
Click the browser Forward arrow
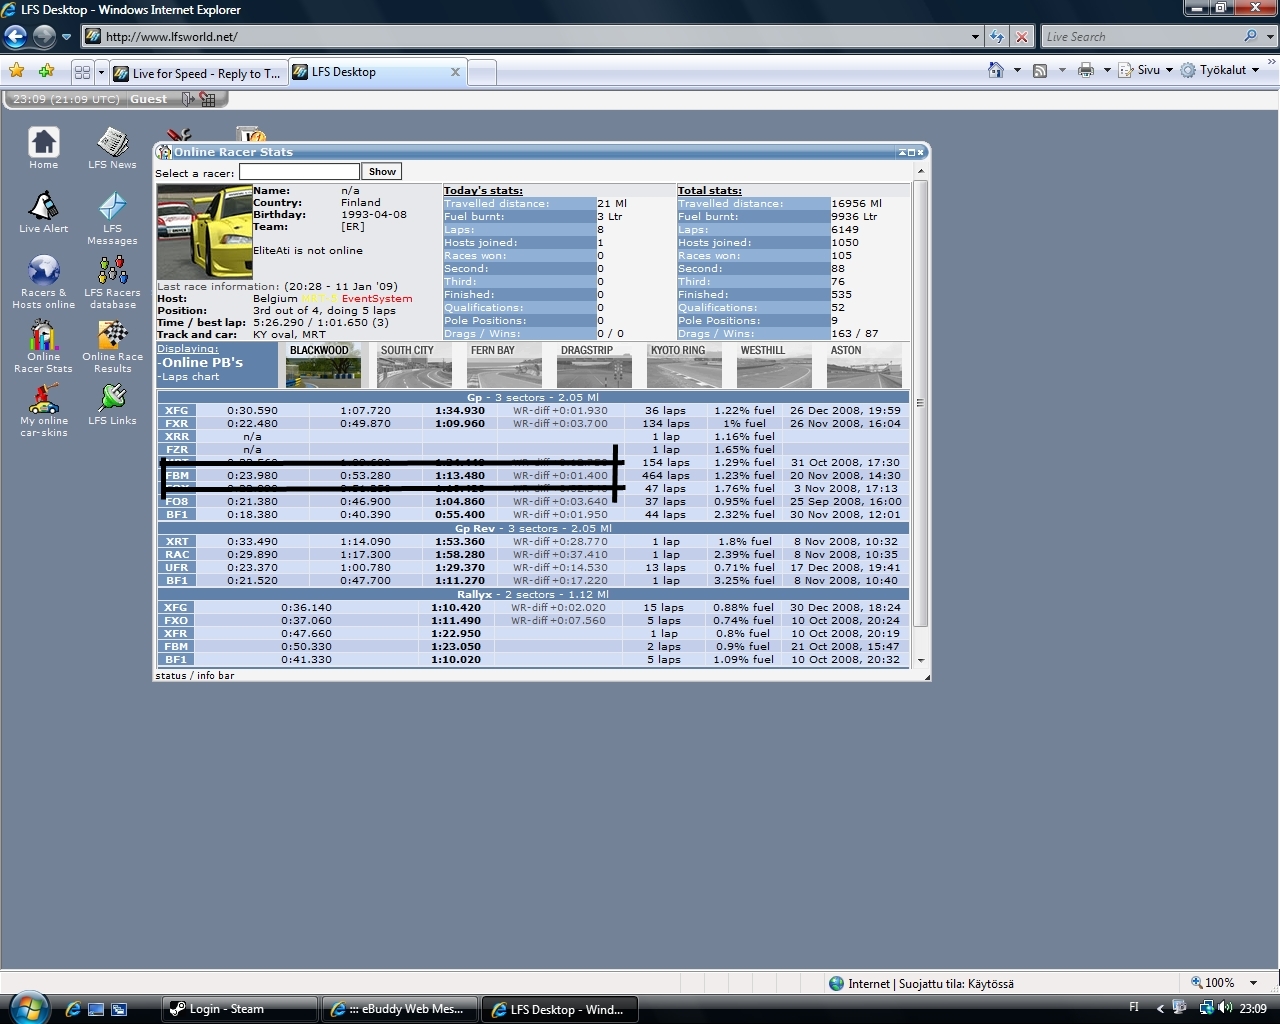tap(44, 37)
